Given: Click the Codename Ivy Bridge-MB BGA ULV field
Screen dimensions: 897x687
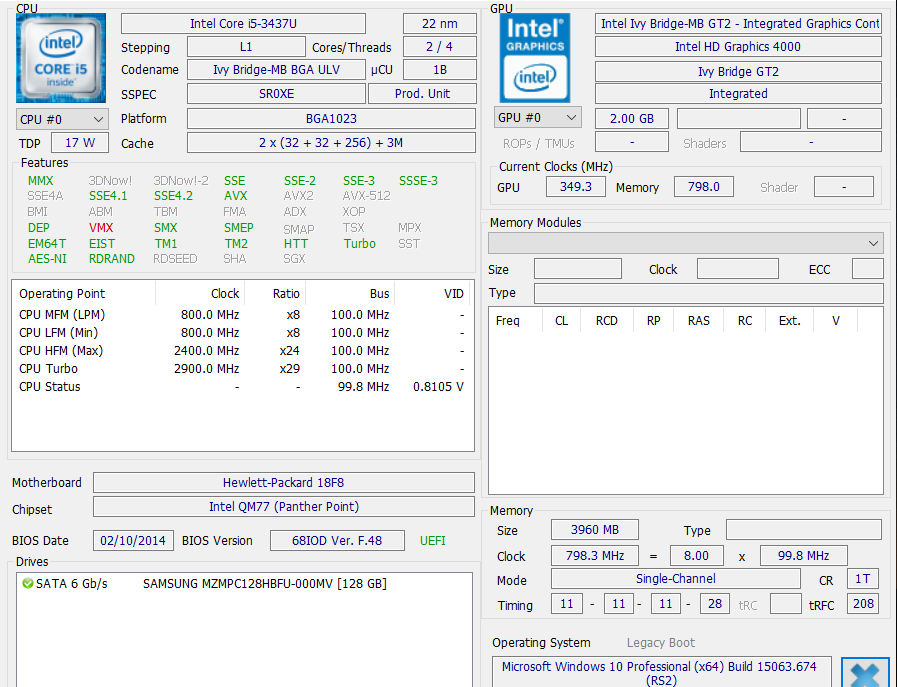Looking at the screenshot, I should coord(276,70).
